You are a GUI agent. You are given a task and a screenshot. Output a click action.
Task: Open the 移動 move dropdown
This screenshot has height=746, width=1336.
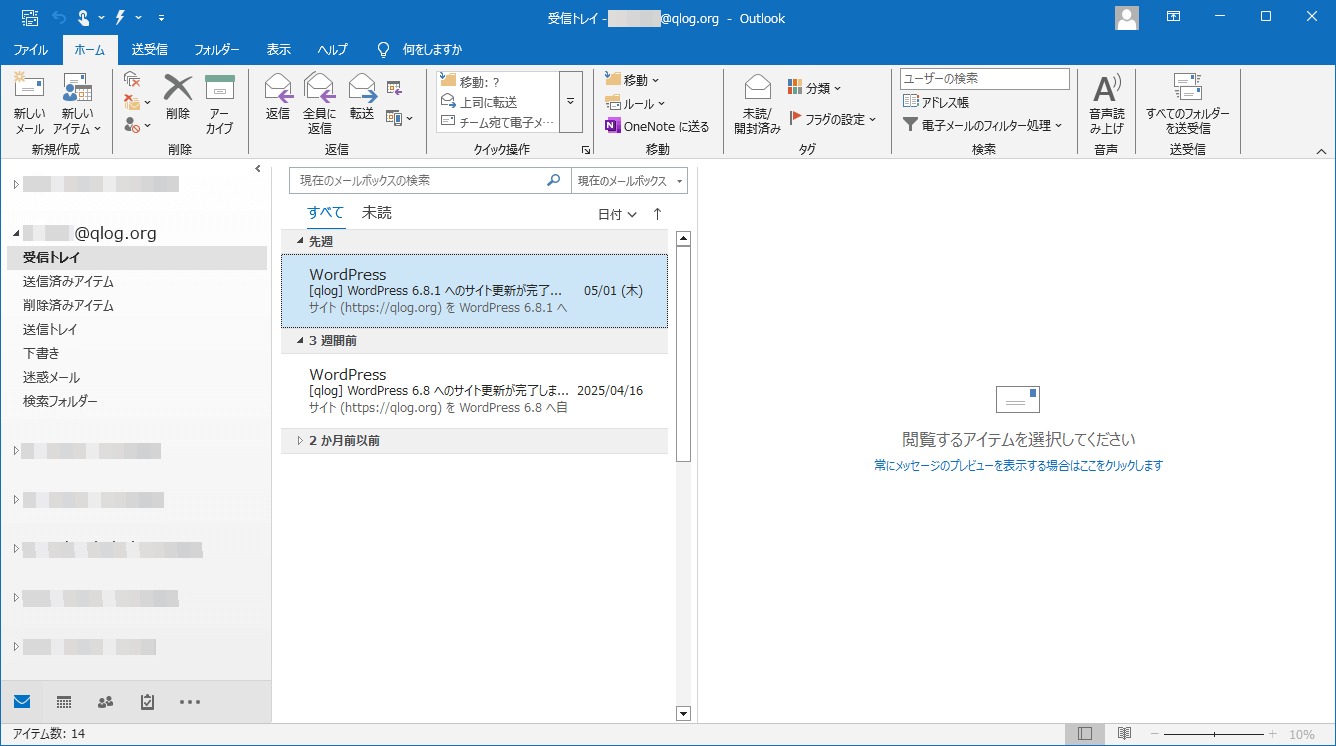point(632,80)
